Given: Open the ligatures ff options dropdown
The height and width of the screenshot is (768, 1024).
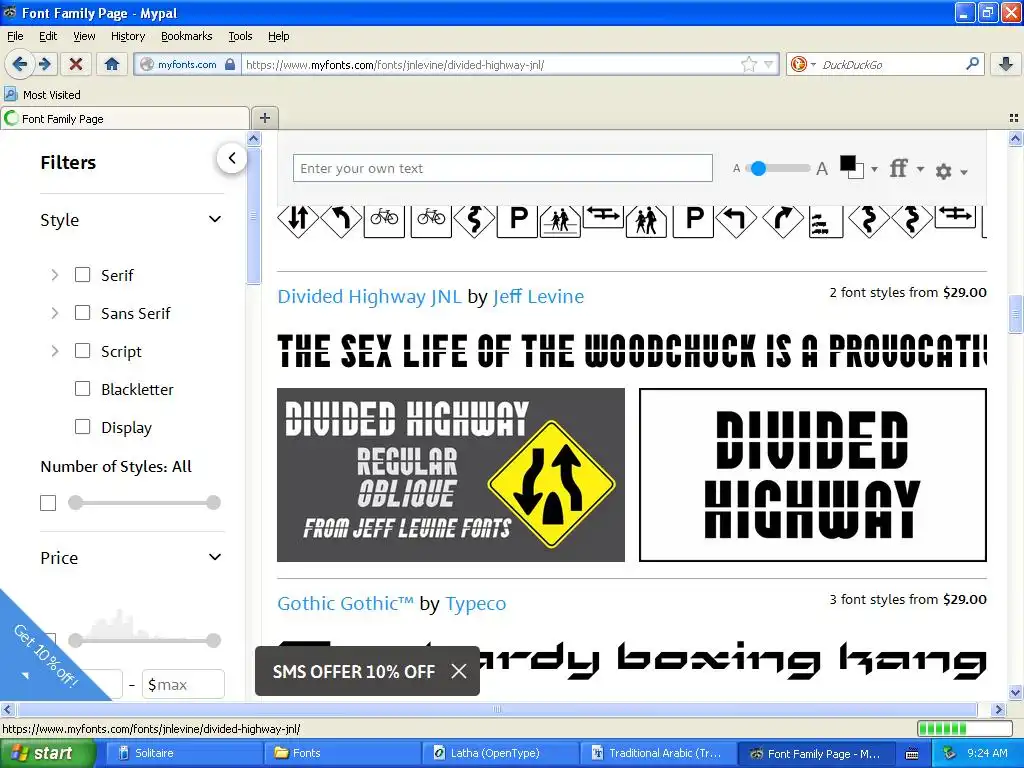Looking at the screenshot, I should [x=906, y=168].
